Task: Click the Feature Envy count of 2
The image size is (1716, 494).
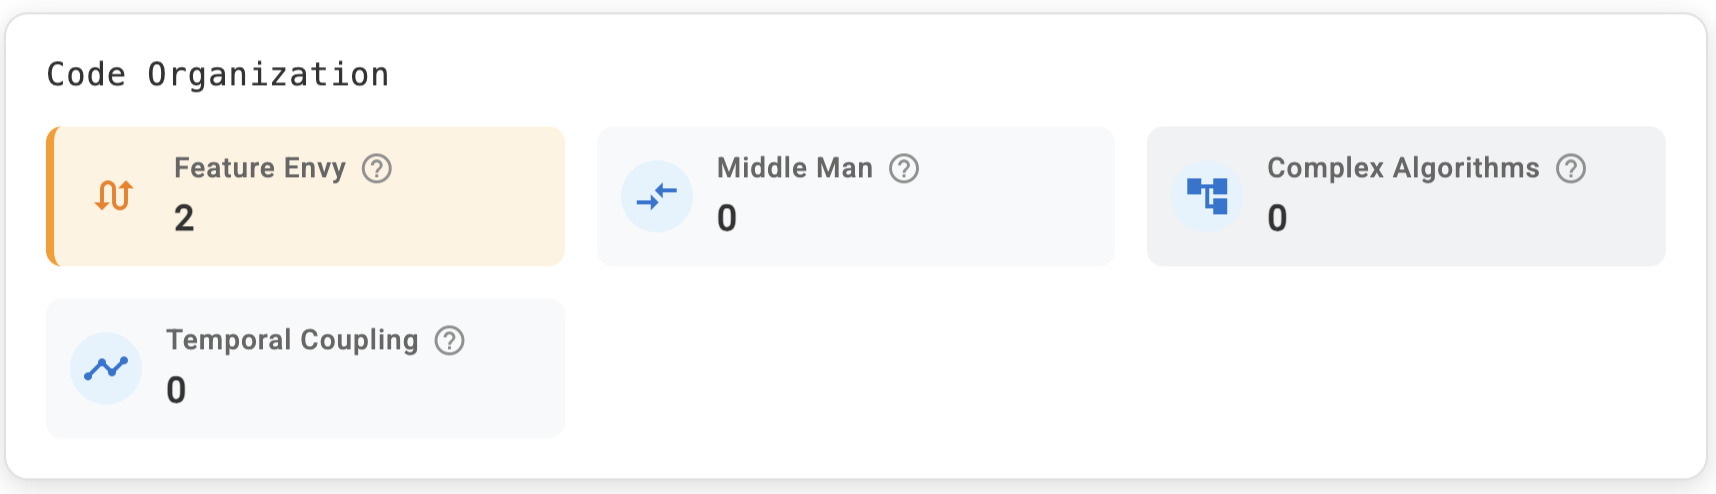Action: (x=184, y=218)
